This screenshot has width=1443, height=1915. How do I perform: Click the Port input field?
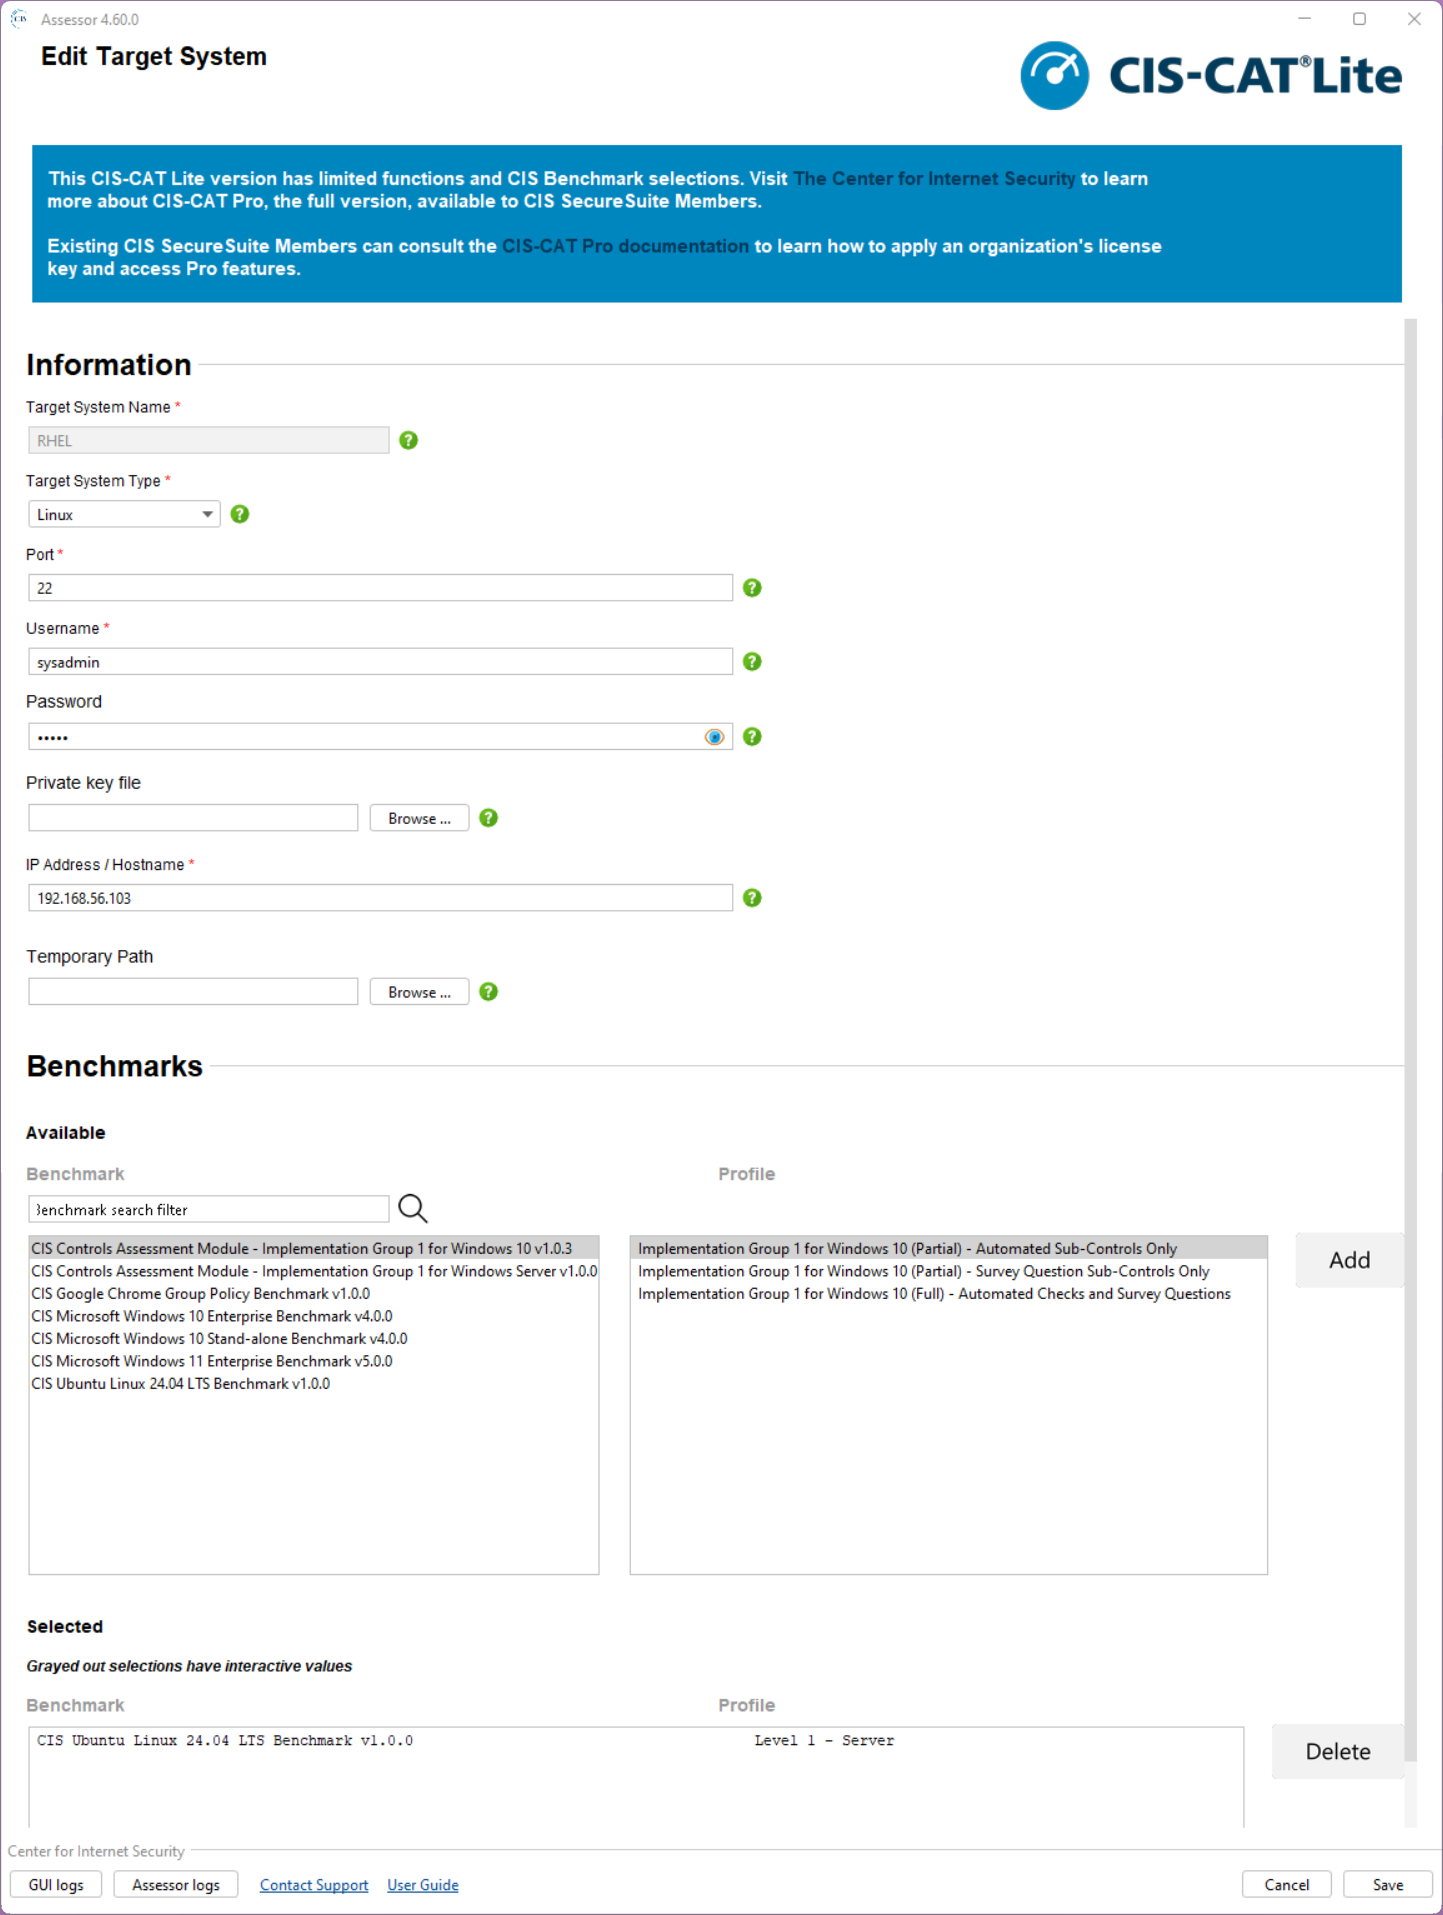(x=380, y=588)
